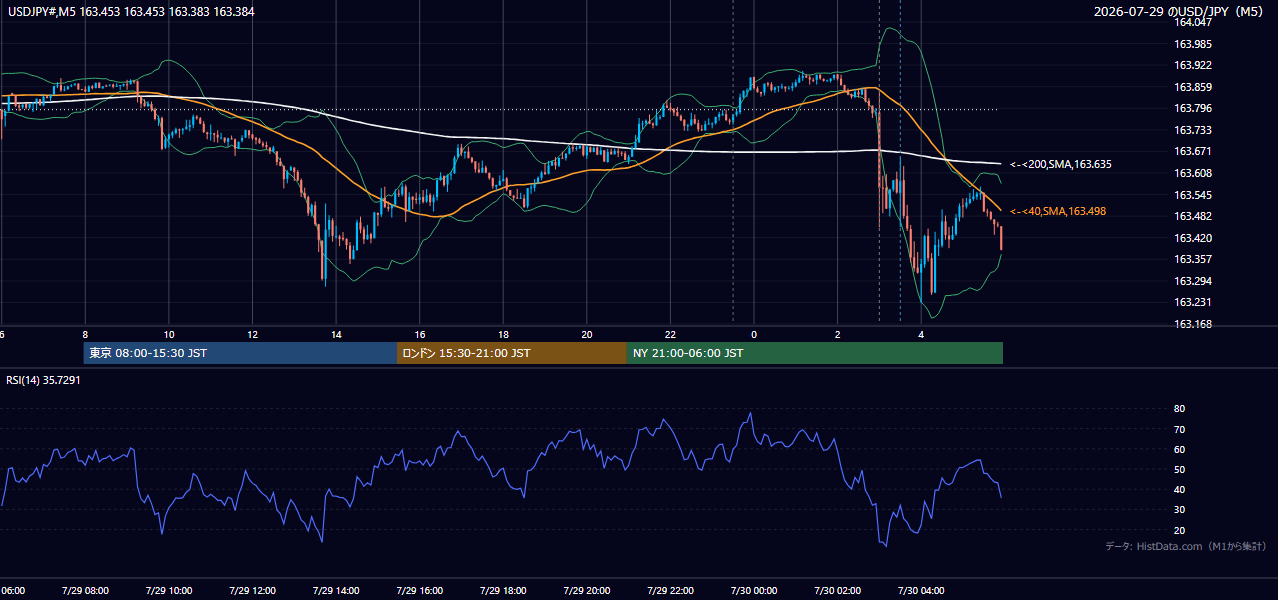The height and width of the screenshot is (600, 1278).
Task: Click the 164.047 price axis label
Action: 1193,22
